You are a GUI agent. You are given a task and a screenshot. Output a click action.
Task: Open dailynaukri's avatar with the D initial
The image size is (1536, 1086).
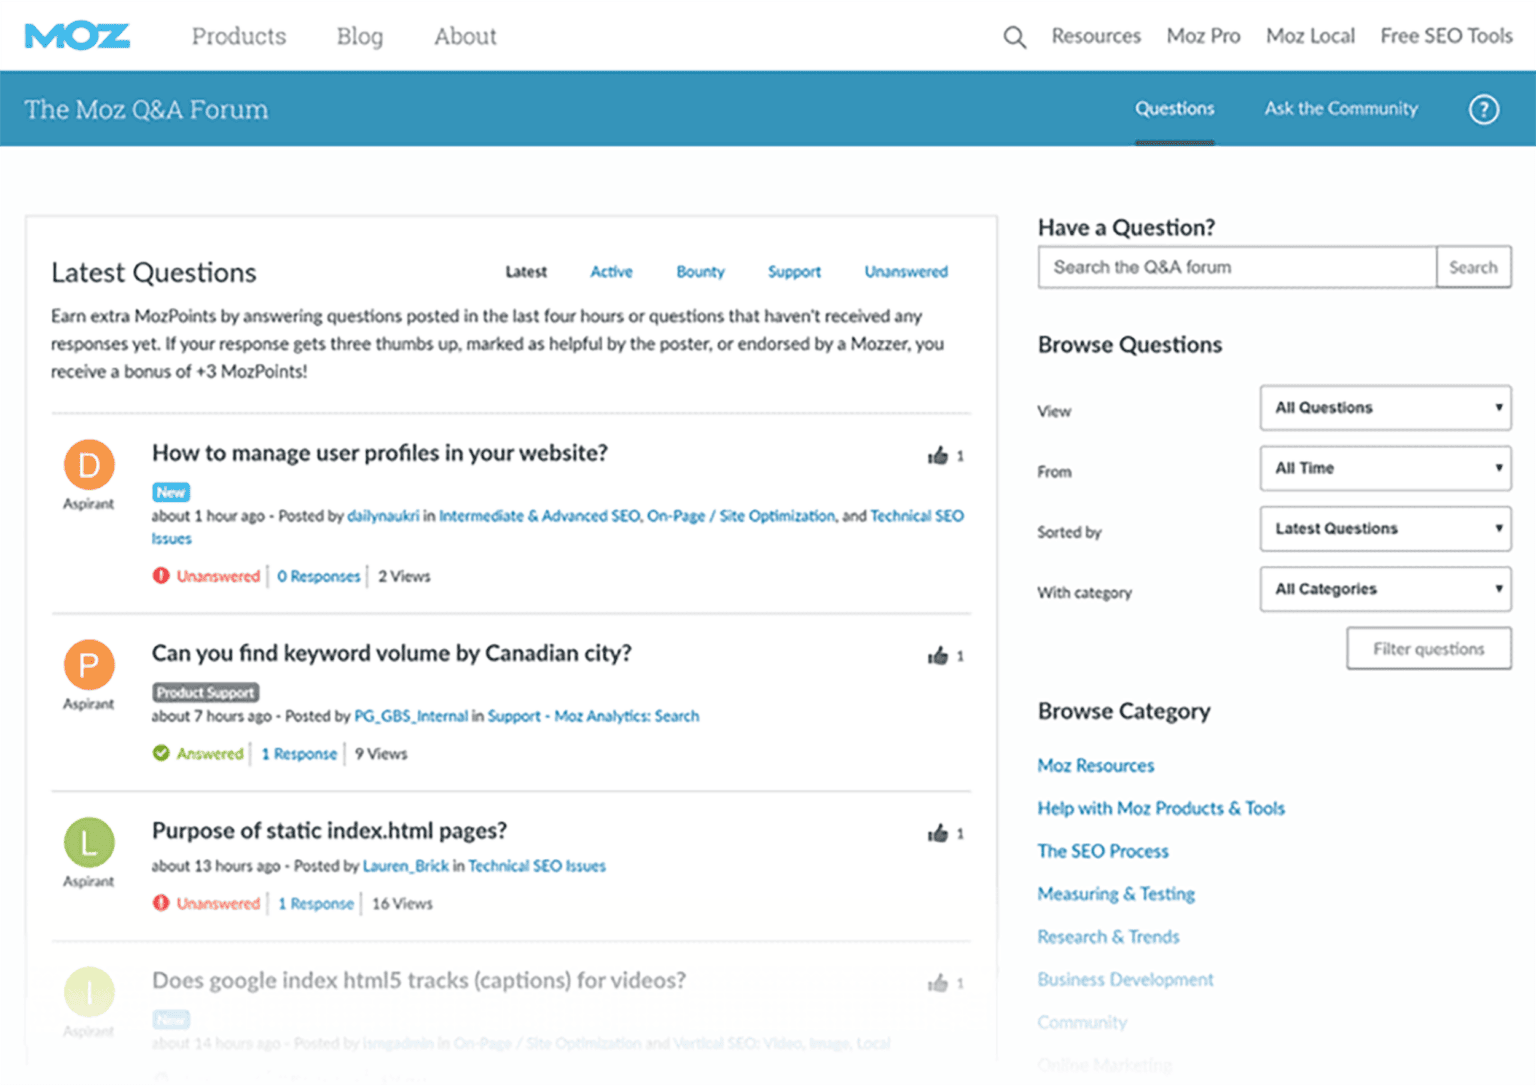click(x=88, y=465)
